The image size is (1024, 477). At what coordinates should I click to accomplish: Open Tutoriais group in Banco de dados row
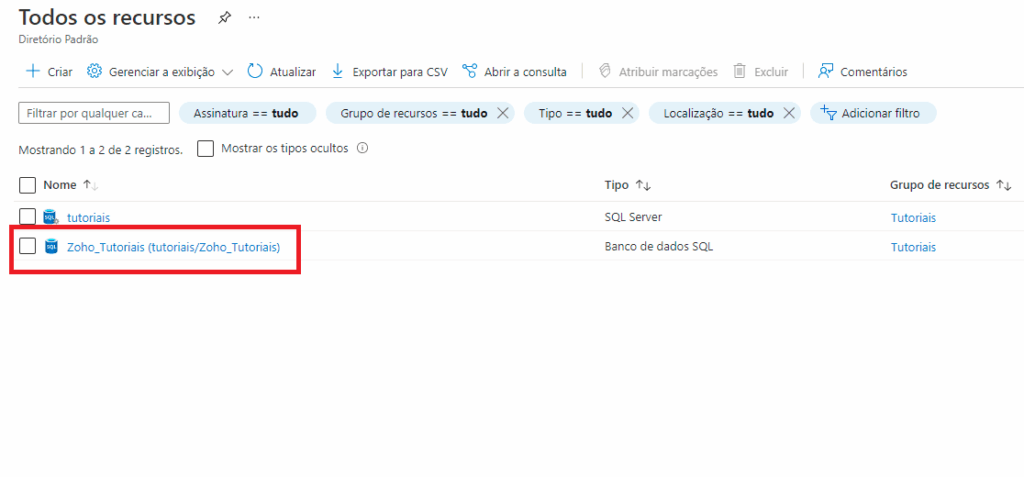coord(913,247)
